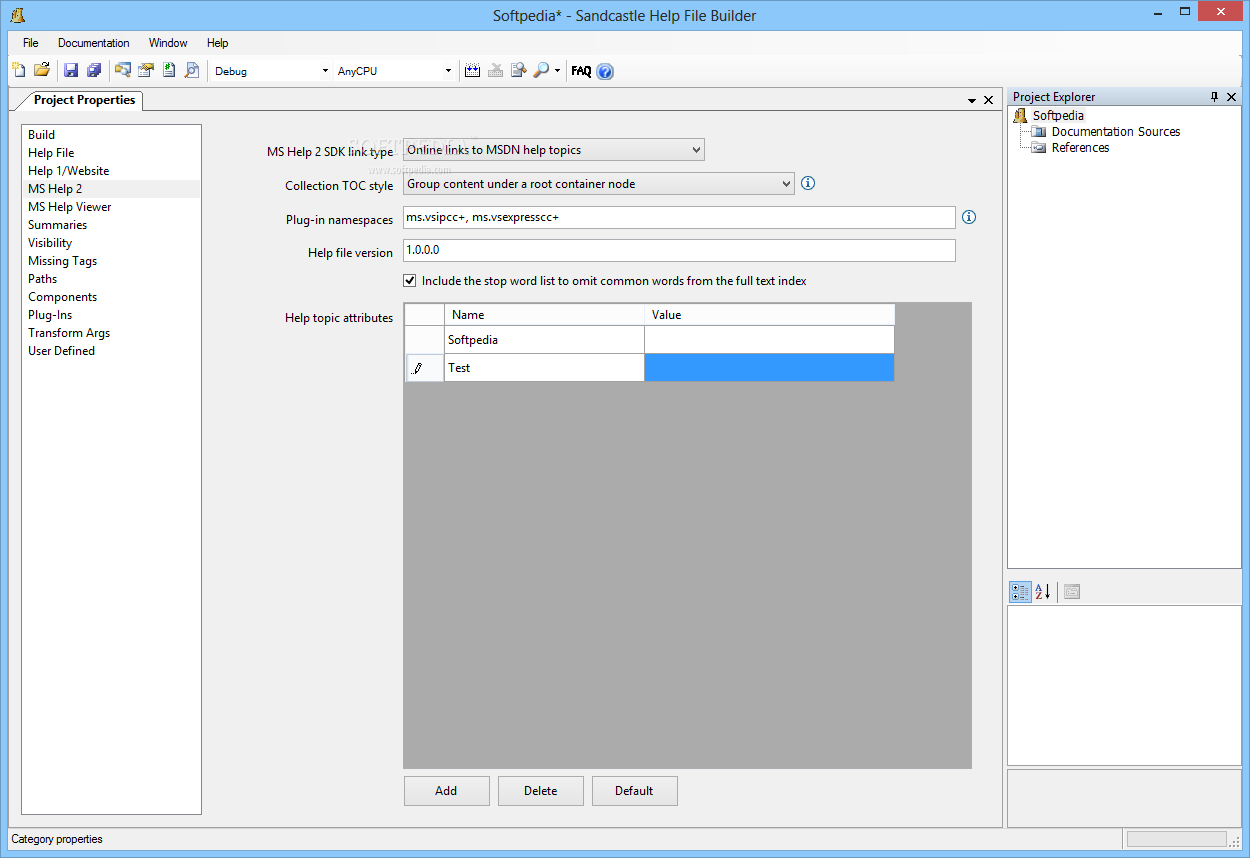The width and height of the screenshot is (1250, 858).
Task: Select References node in Project Explorer
Action: point(1080,148)
